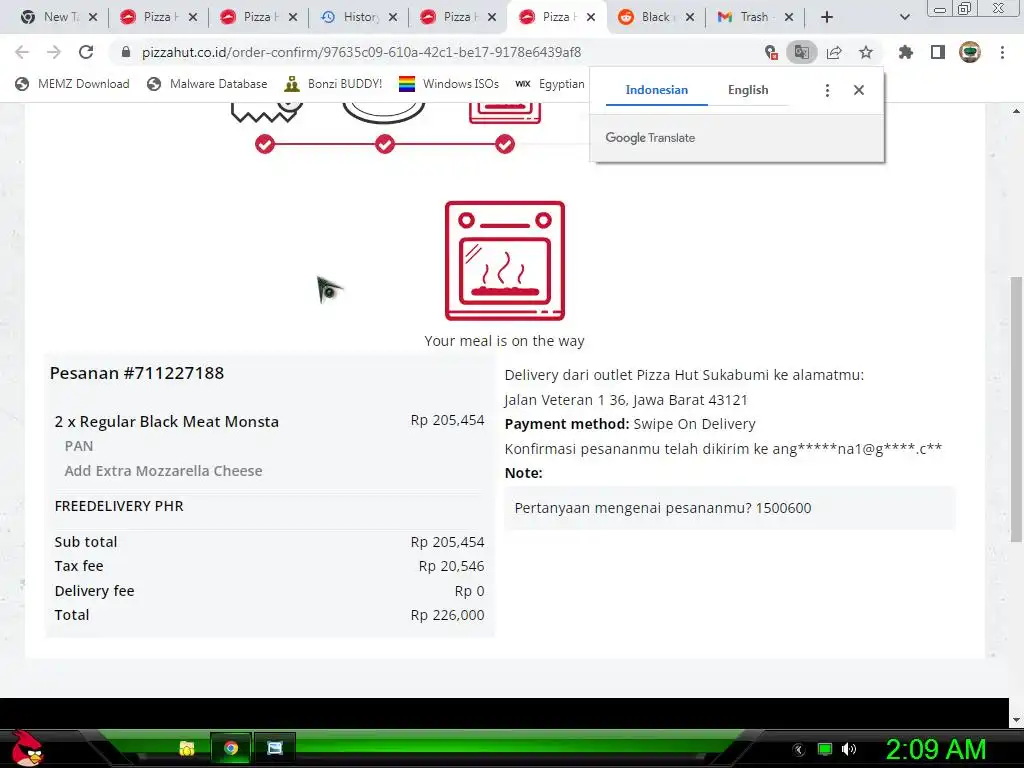The image size is (1024, 768).
Task: Toggle the Google Translate icon in address bar
Action: (x=802, y=52)
